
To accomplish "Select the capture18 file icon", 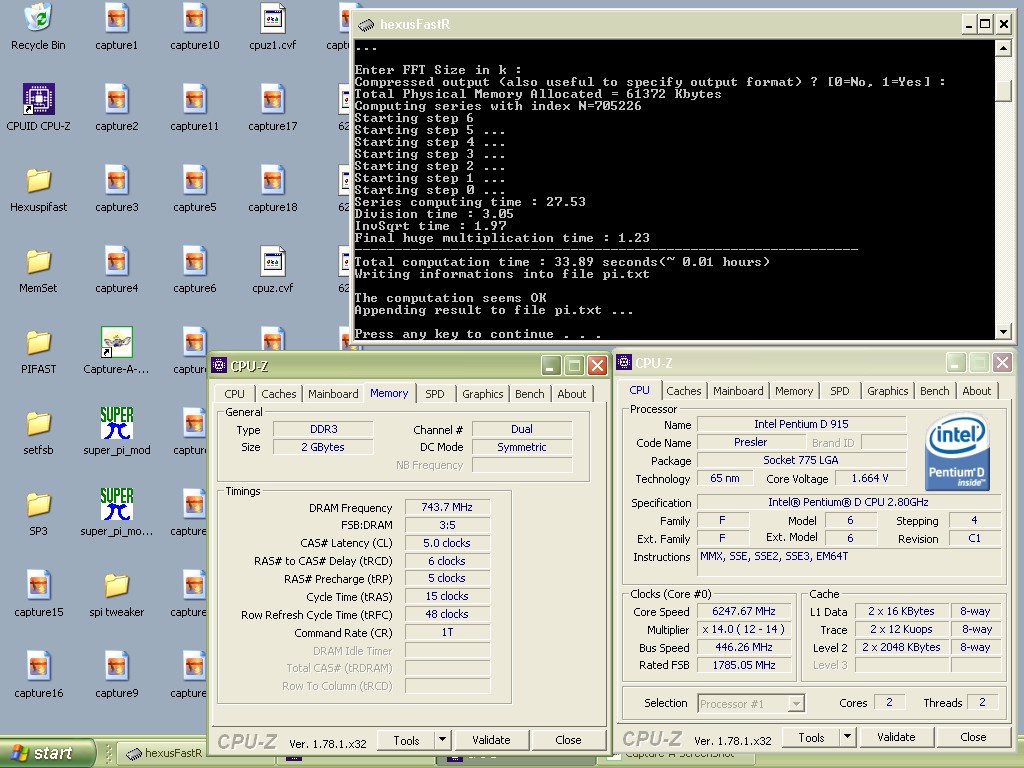I will pos(272,181).
